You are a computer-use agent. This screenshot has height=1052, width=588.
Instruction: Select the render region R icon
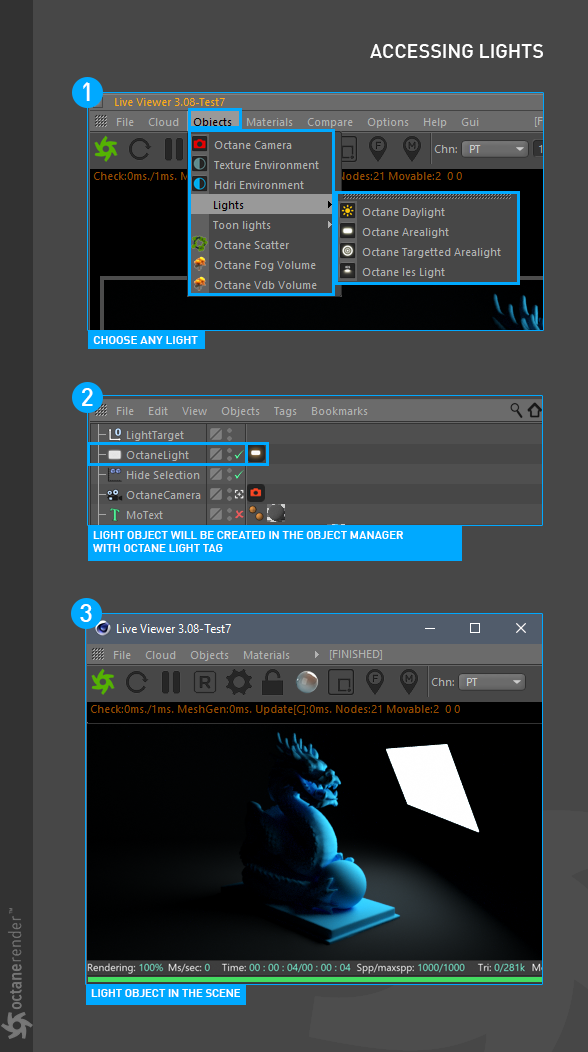coord(205,682)
